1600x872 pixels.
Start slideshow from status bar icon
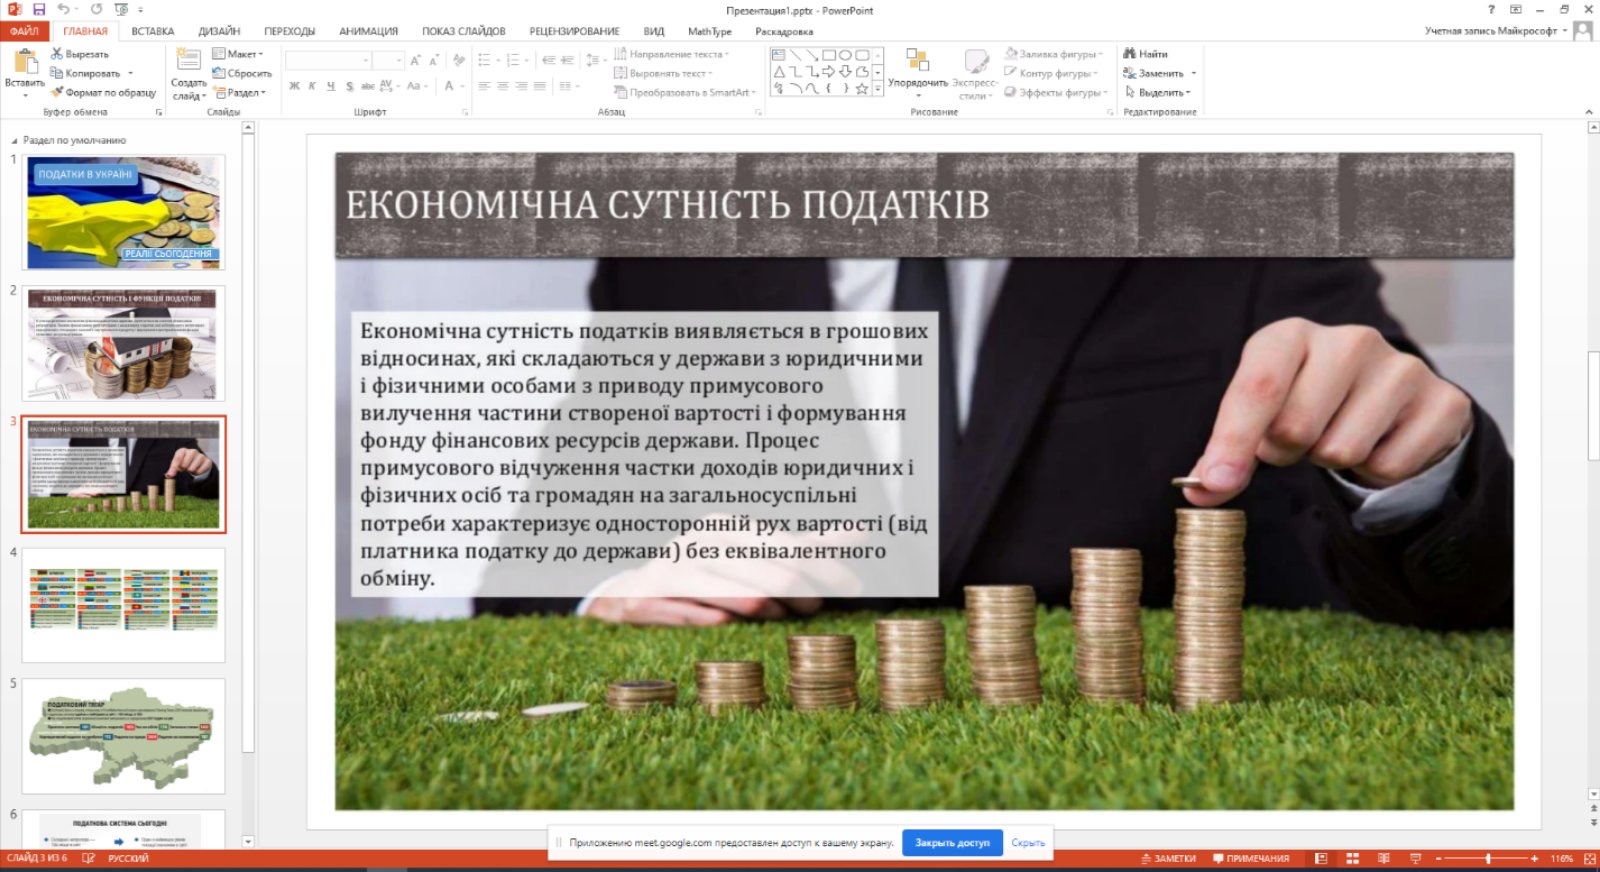[x=1415, y=859]
